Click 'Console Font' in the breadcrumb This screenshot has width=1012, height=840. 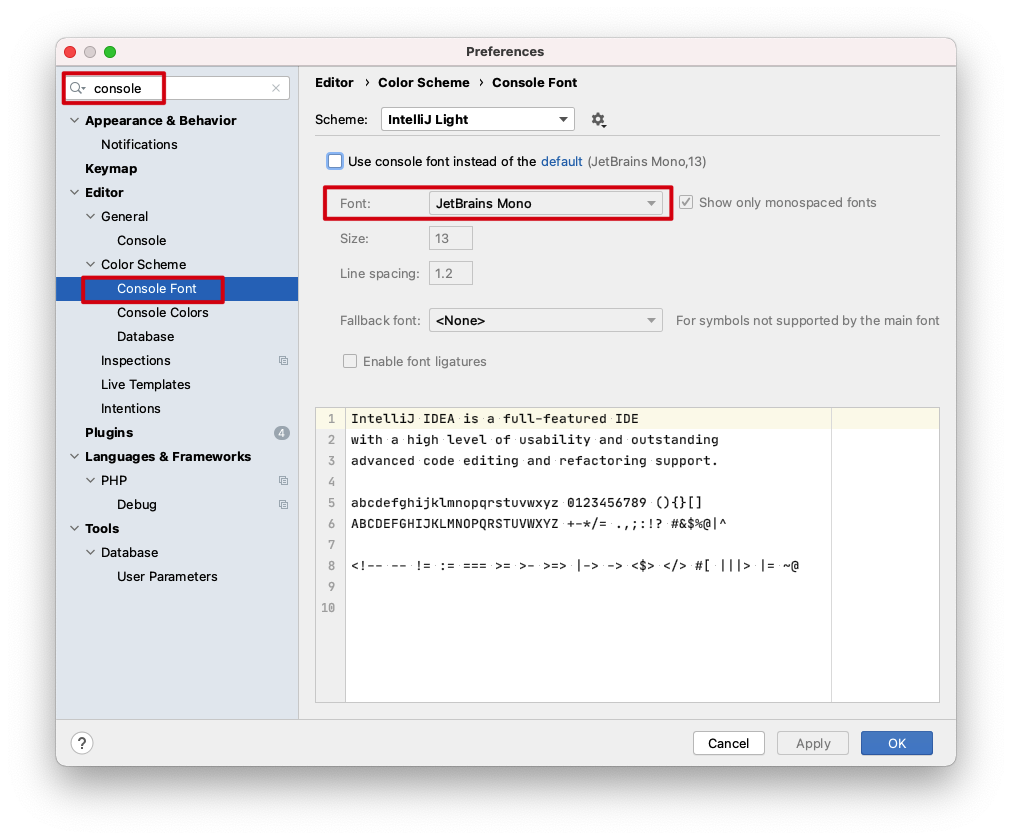[x=534, y=83]
